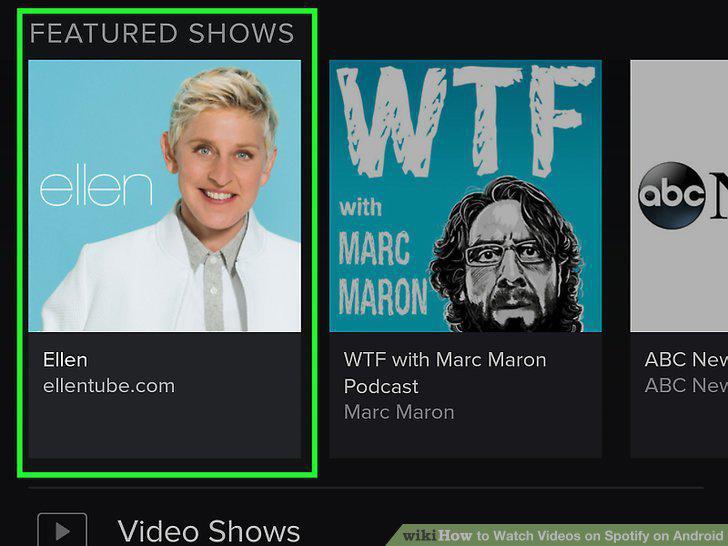Screen dimensions: 728x546
Task: Select the WTF with Marc Maron Podcast title
Action: point(445,373)
